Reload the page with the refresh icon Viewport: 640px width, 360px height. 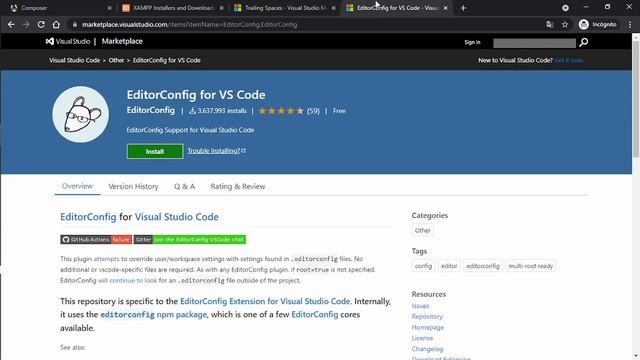[41, 24]
